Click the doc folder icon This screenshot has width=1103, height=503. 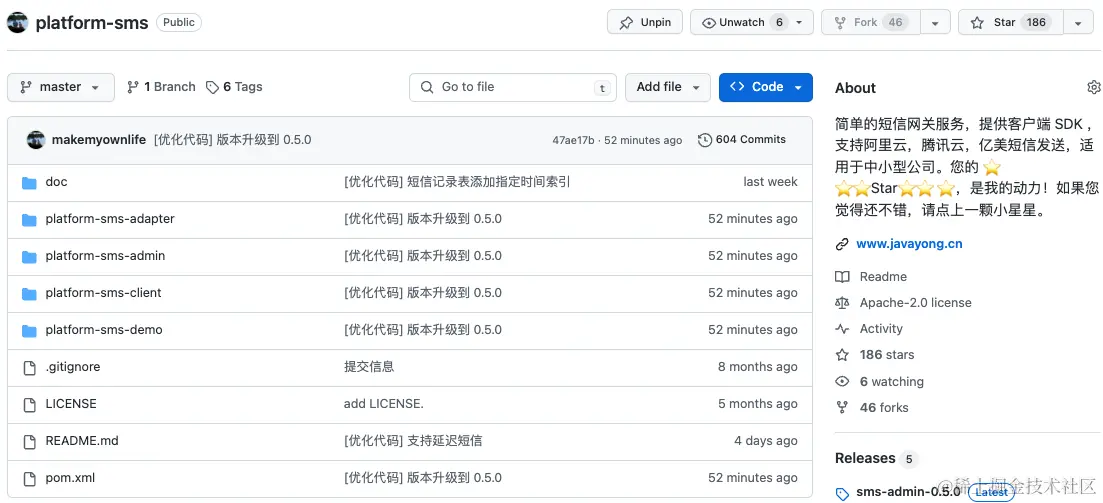29,183
